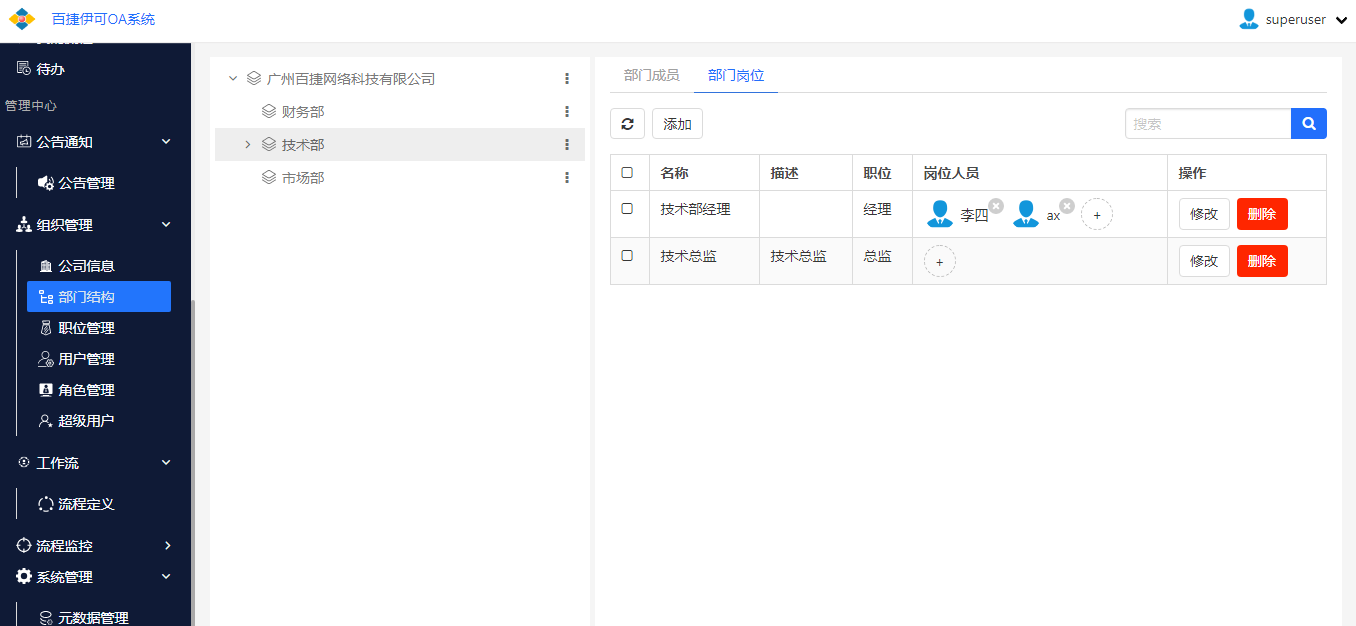Collapse the 广州百捷网络科技有限公司 tree node
The height and width of the screenshot is (626, 1356).
233,78
